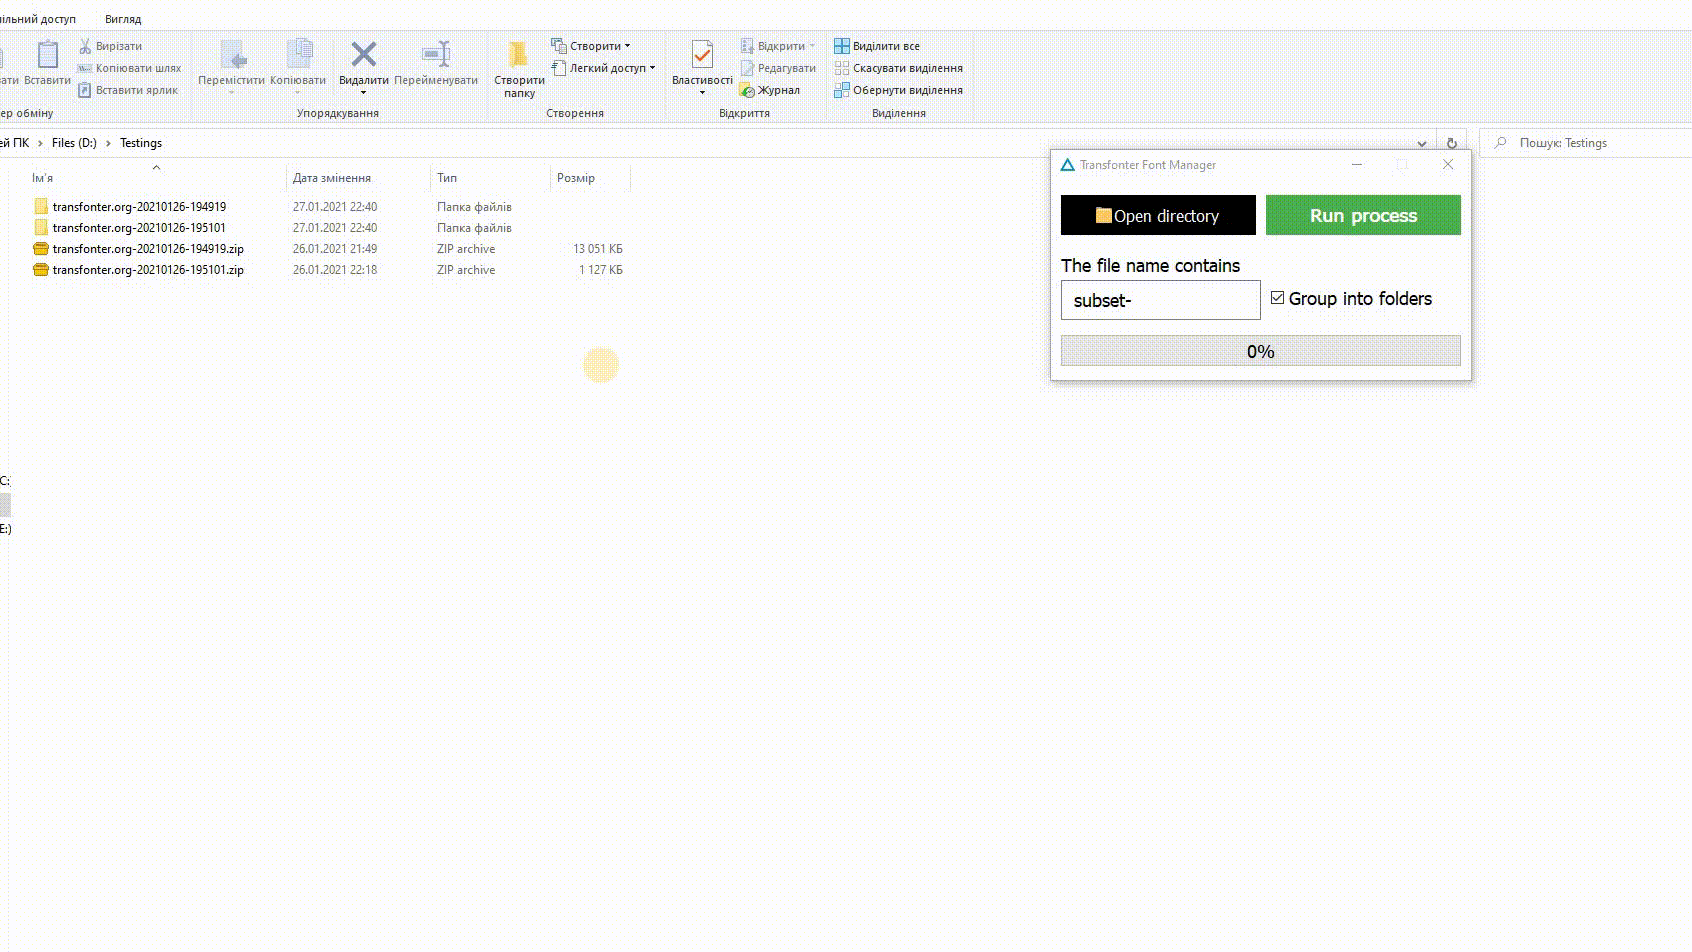Click Виділити все (select all)
The image size is (1692, 952).
(x=877, y=46)
